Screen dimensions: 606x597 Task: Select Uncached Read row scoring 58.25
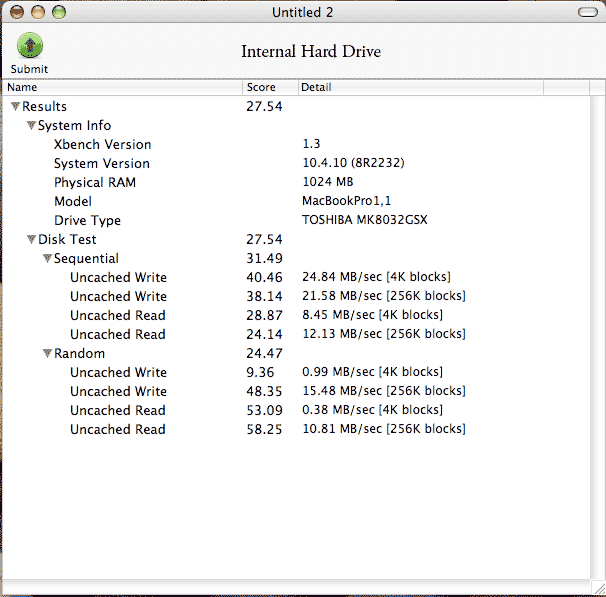[x=296, y=429]
